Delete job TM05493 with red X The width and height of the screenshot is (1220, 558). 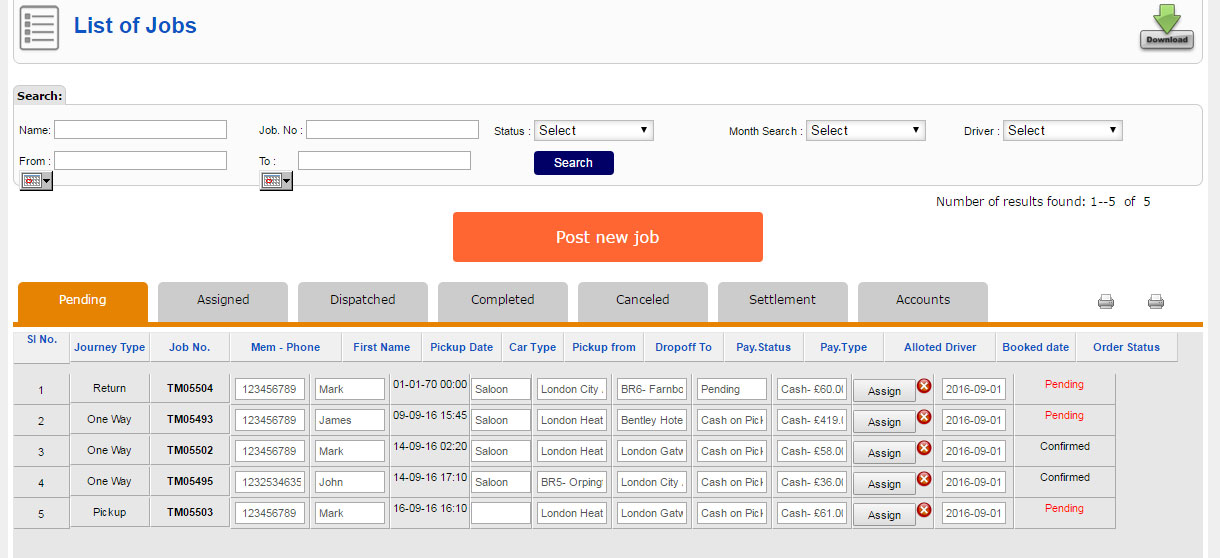tap(924, 417)
